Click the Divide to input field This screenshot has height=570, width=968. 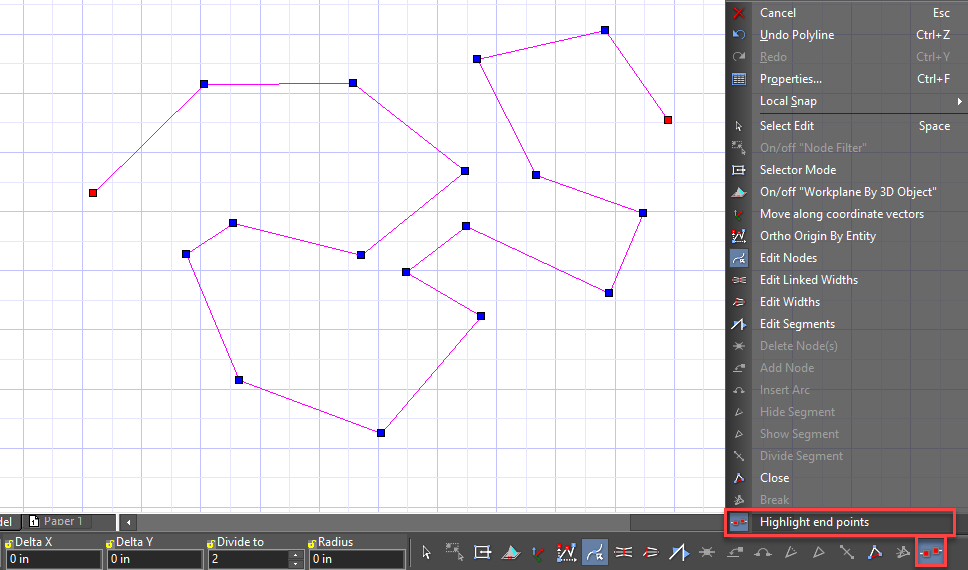click(x=249, y=559)
